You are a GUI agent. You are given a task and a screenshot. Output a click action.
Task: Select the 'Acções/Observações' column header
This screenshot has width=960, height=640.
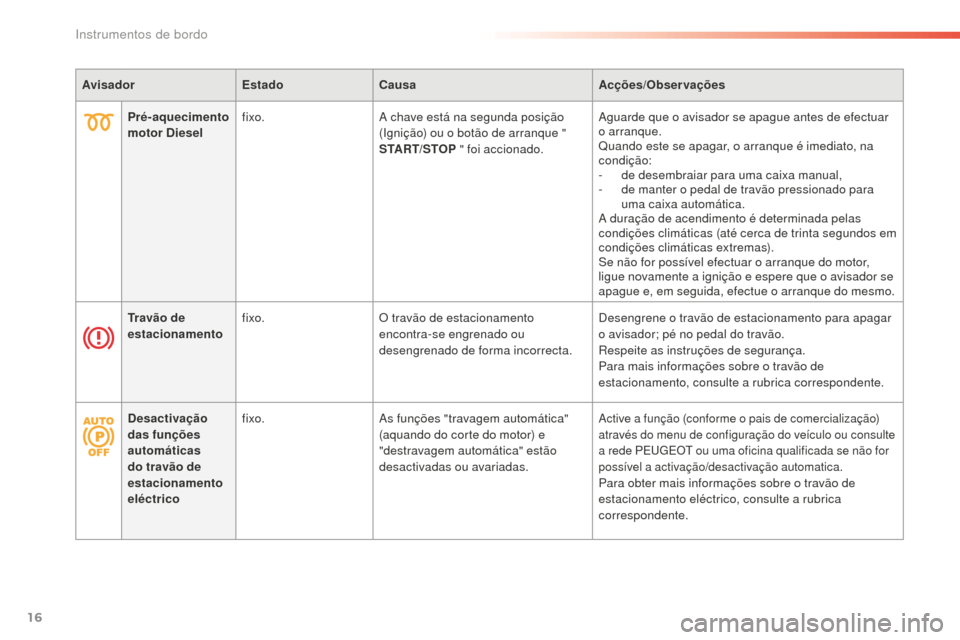(x=662, y=85)
